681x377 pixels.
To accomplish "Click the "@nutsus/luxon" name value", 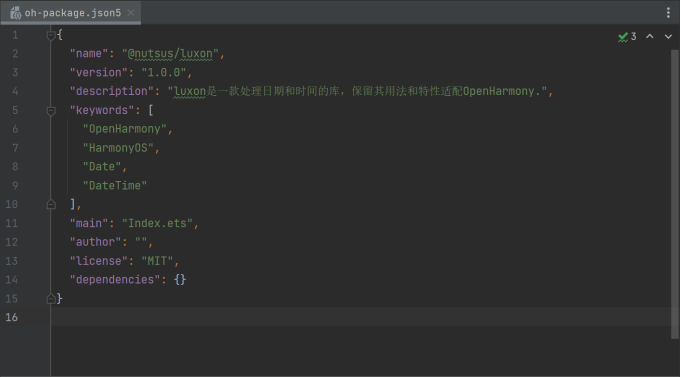I will click(x=170, y=54).
